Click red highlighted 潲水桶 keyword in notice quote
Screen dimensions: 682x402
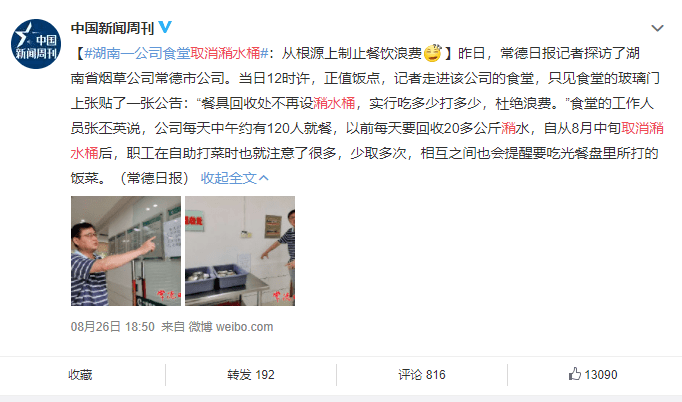coord(334,103)
